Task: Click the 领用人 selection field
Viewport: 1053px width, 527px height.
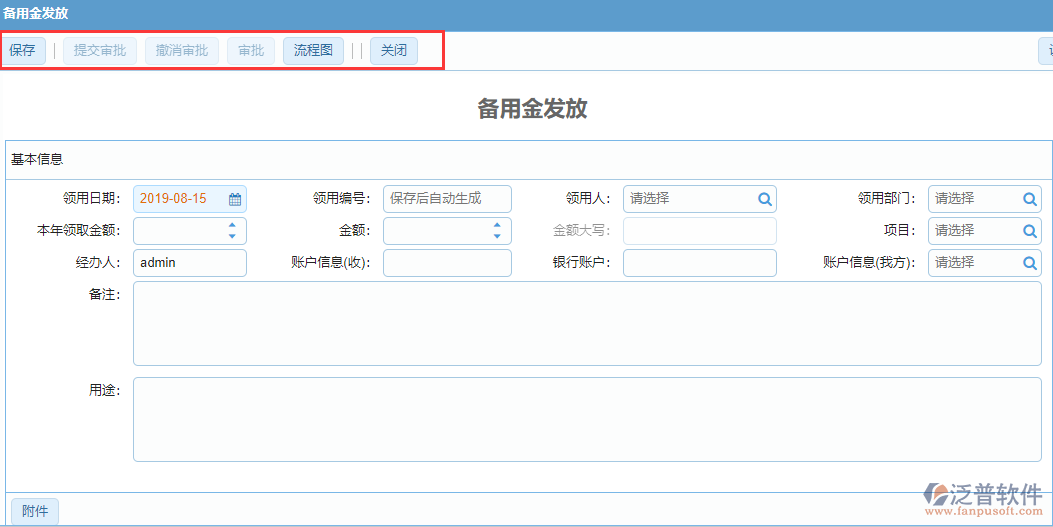Action: tap(700, 199)
